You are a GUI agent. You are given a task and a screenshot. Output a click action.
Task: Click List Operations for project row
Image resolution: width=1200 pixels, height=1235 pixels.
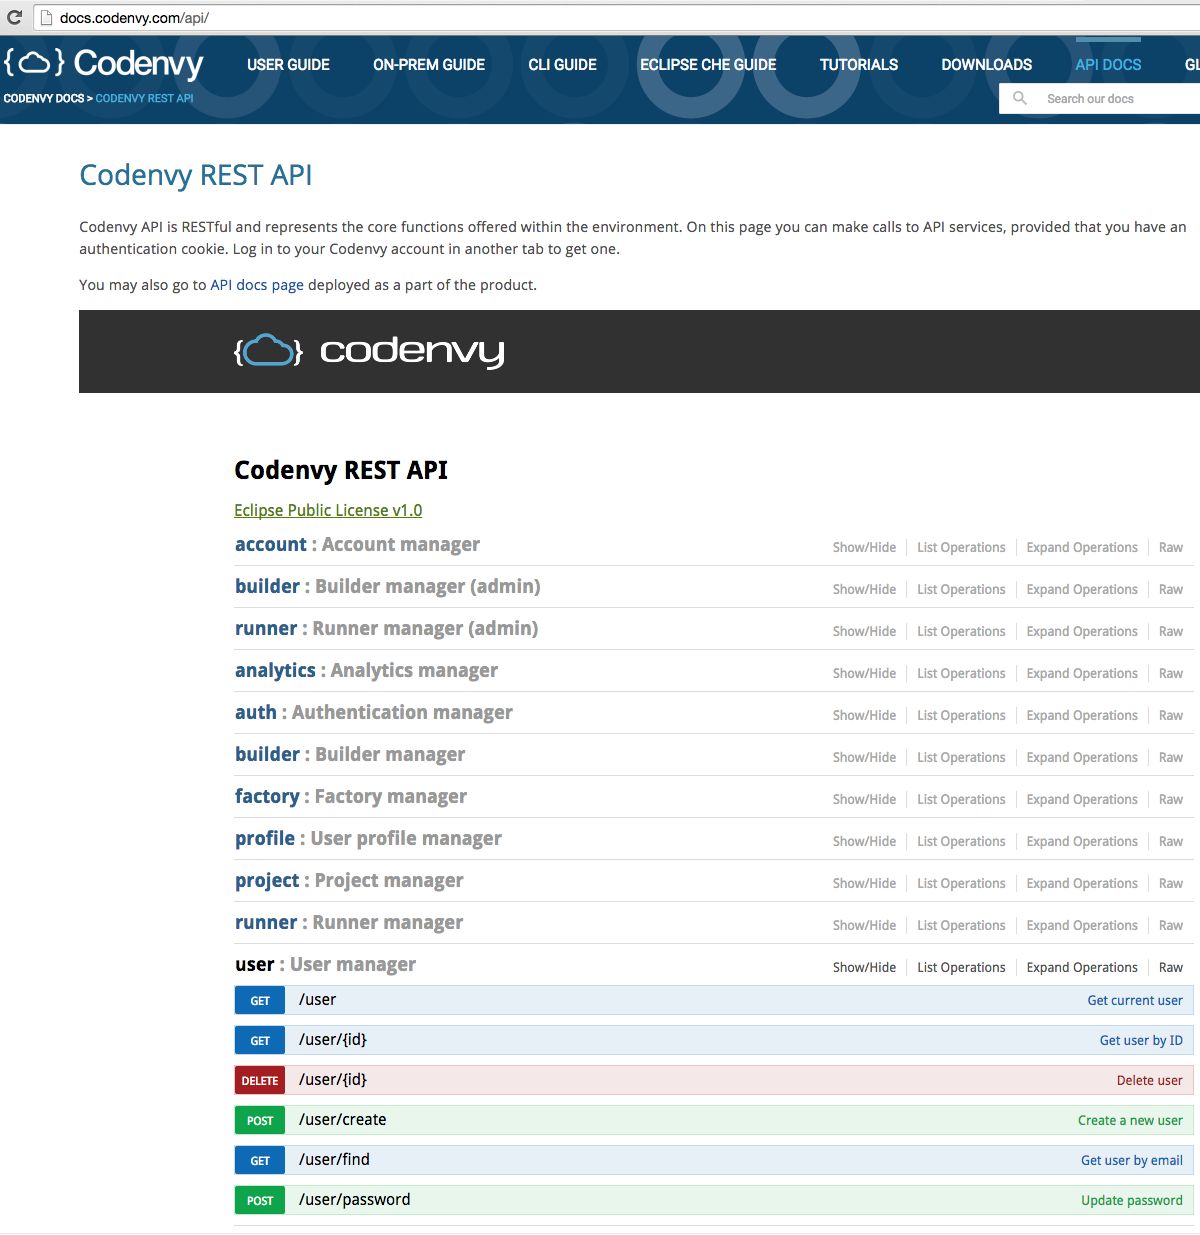tap(961, 883)
